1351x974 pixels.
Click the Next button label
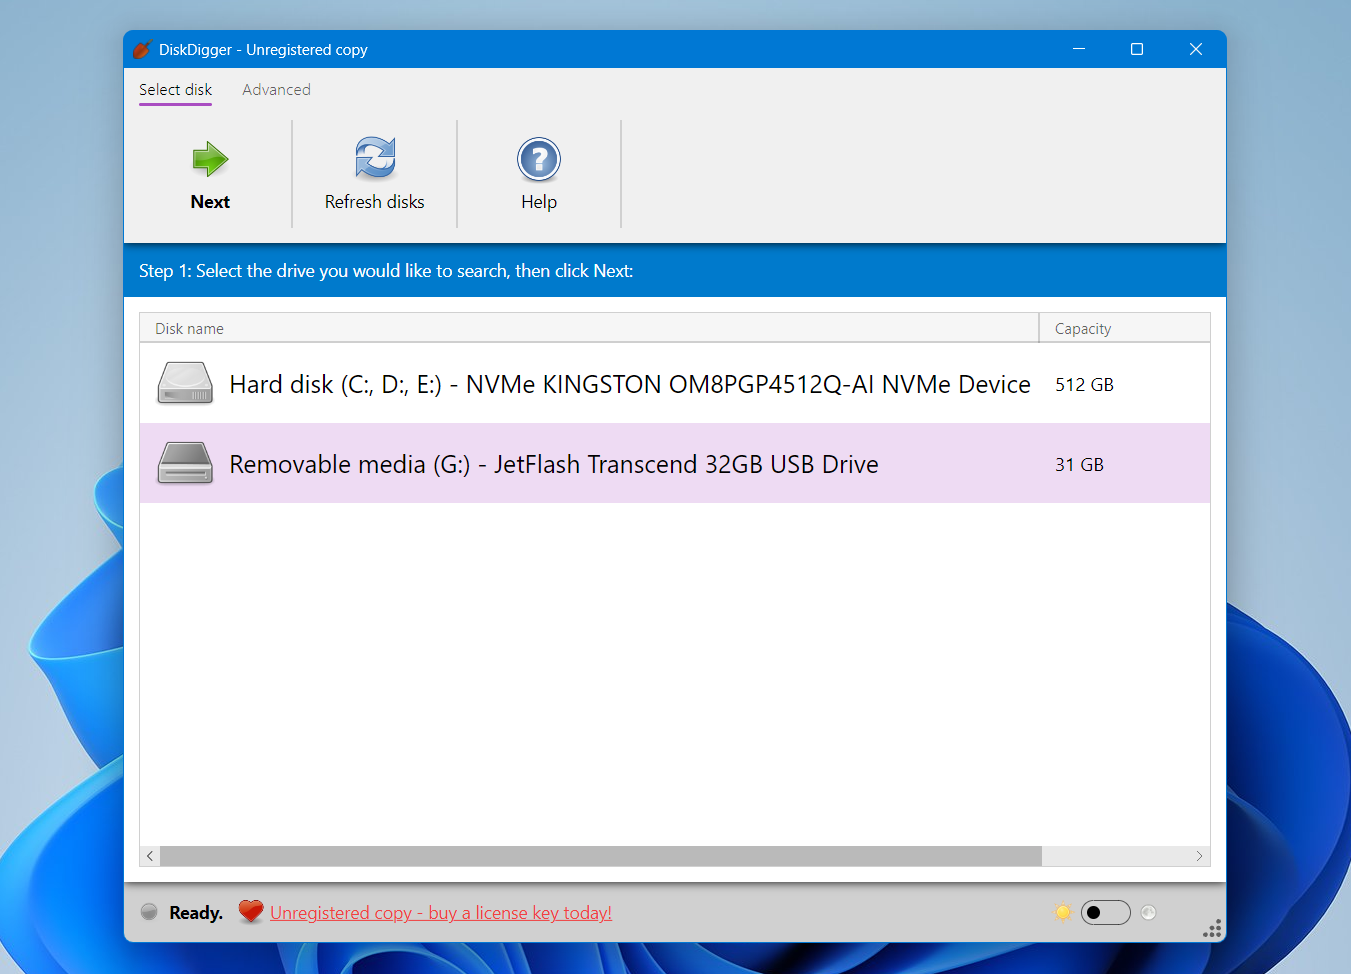pos(210,202)
